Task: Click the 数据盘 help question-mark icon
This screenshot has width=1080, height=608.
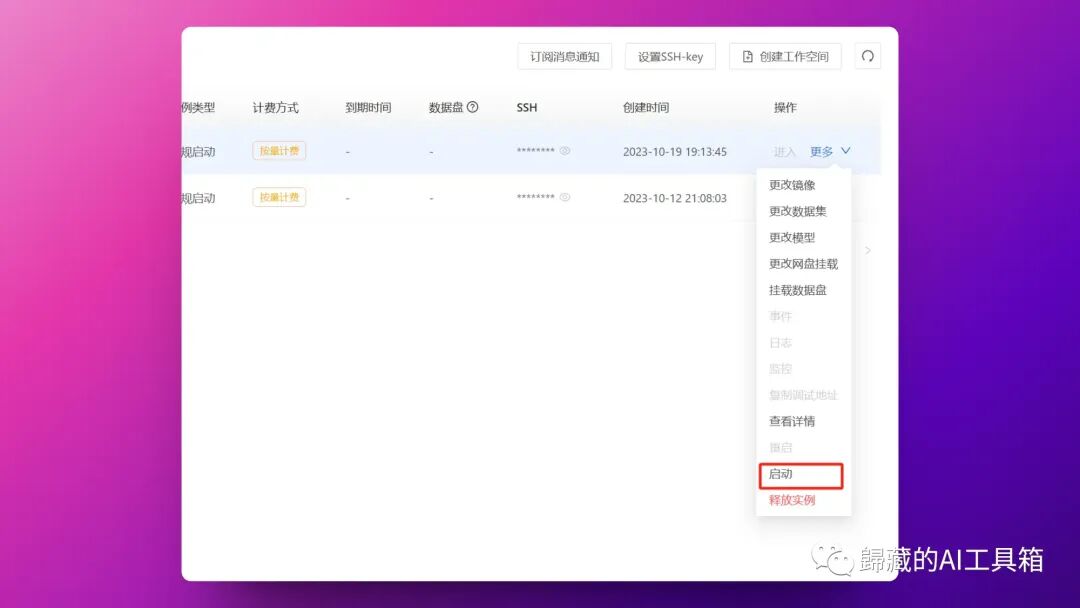Action: tap(472, 107)
